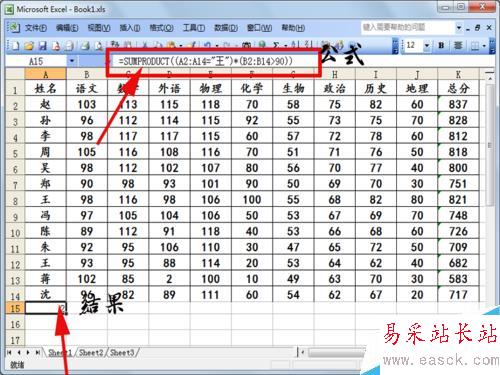500x375 pixels.
Task: Click the Paste clipboard icon
Action: (171, 45)
